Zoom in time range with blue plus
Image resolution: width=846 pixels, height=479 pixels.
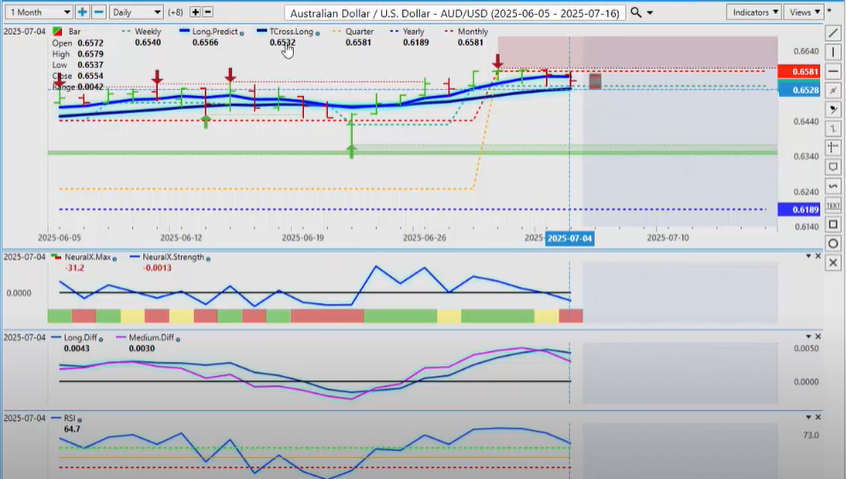pos(82,12)
